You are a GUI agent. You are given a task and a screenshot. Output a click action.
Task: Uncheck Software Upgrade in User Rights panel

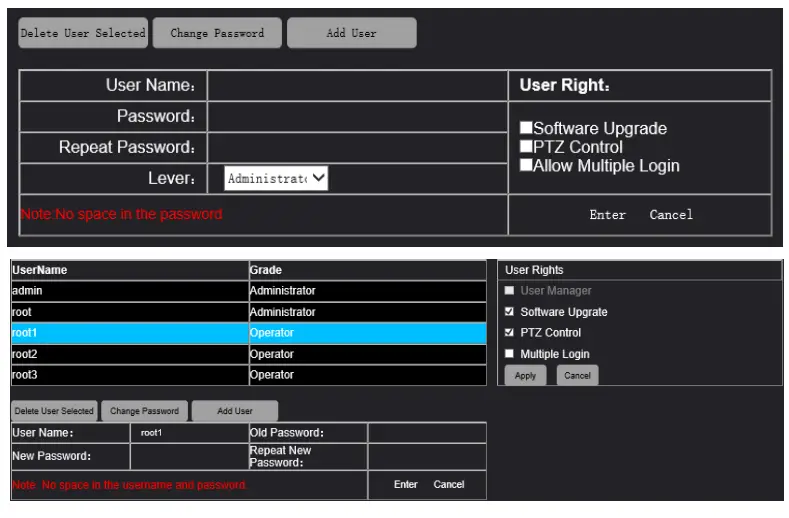tap(509, 312)
